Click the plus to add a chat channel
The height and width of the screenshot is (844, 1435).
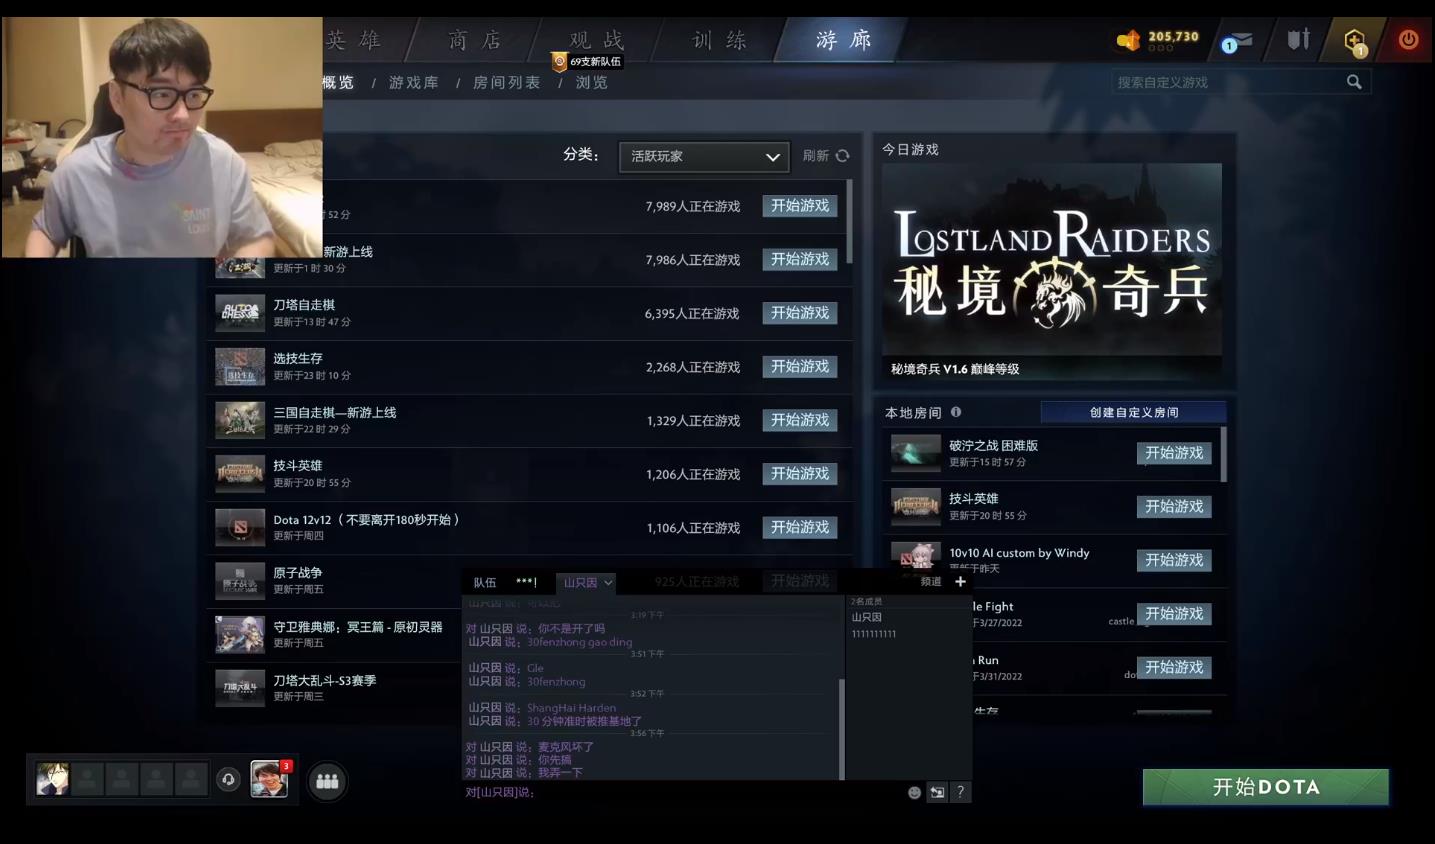[959, 581]
